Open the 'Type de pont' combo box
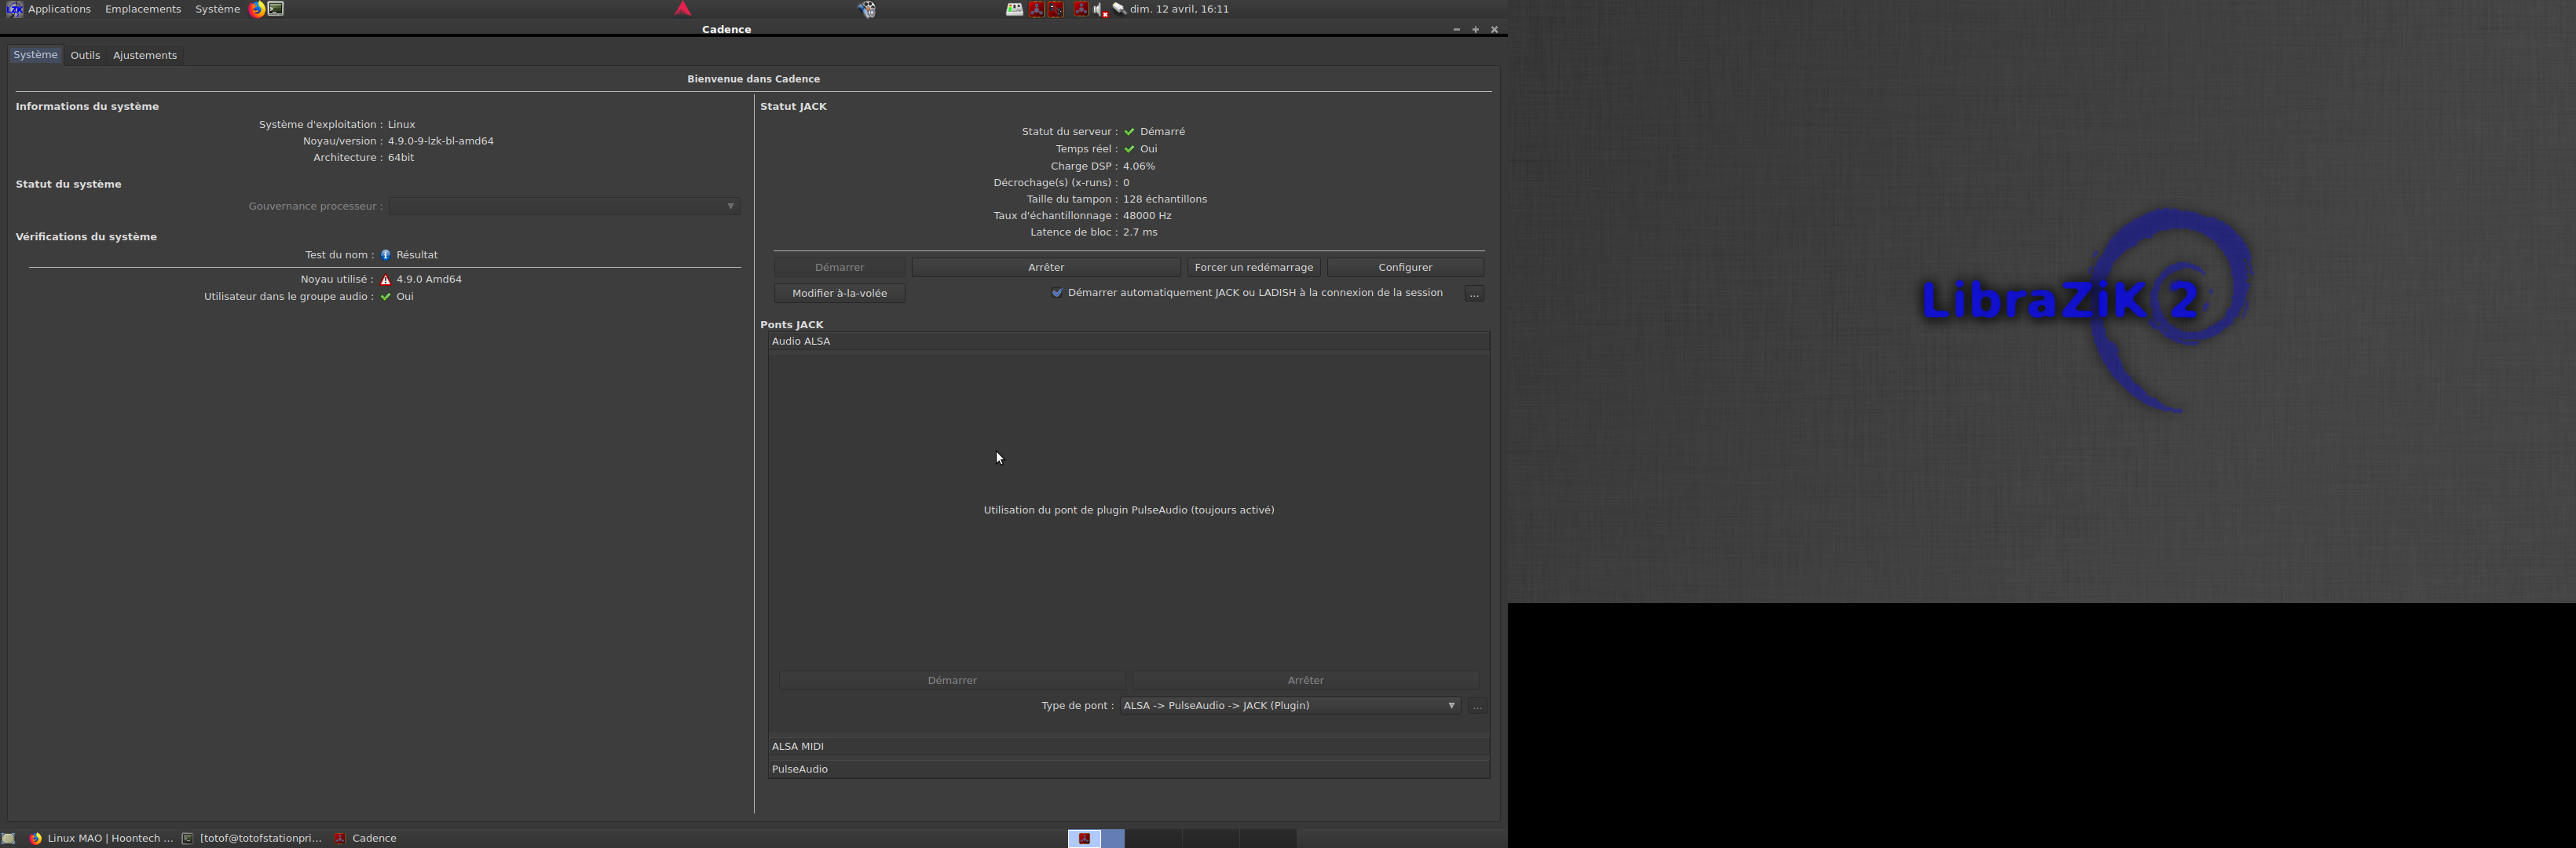2576x848 pixels. 1289,706
